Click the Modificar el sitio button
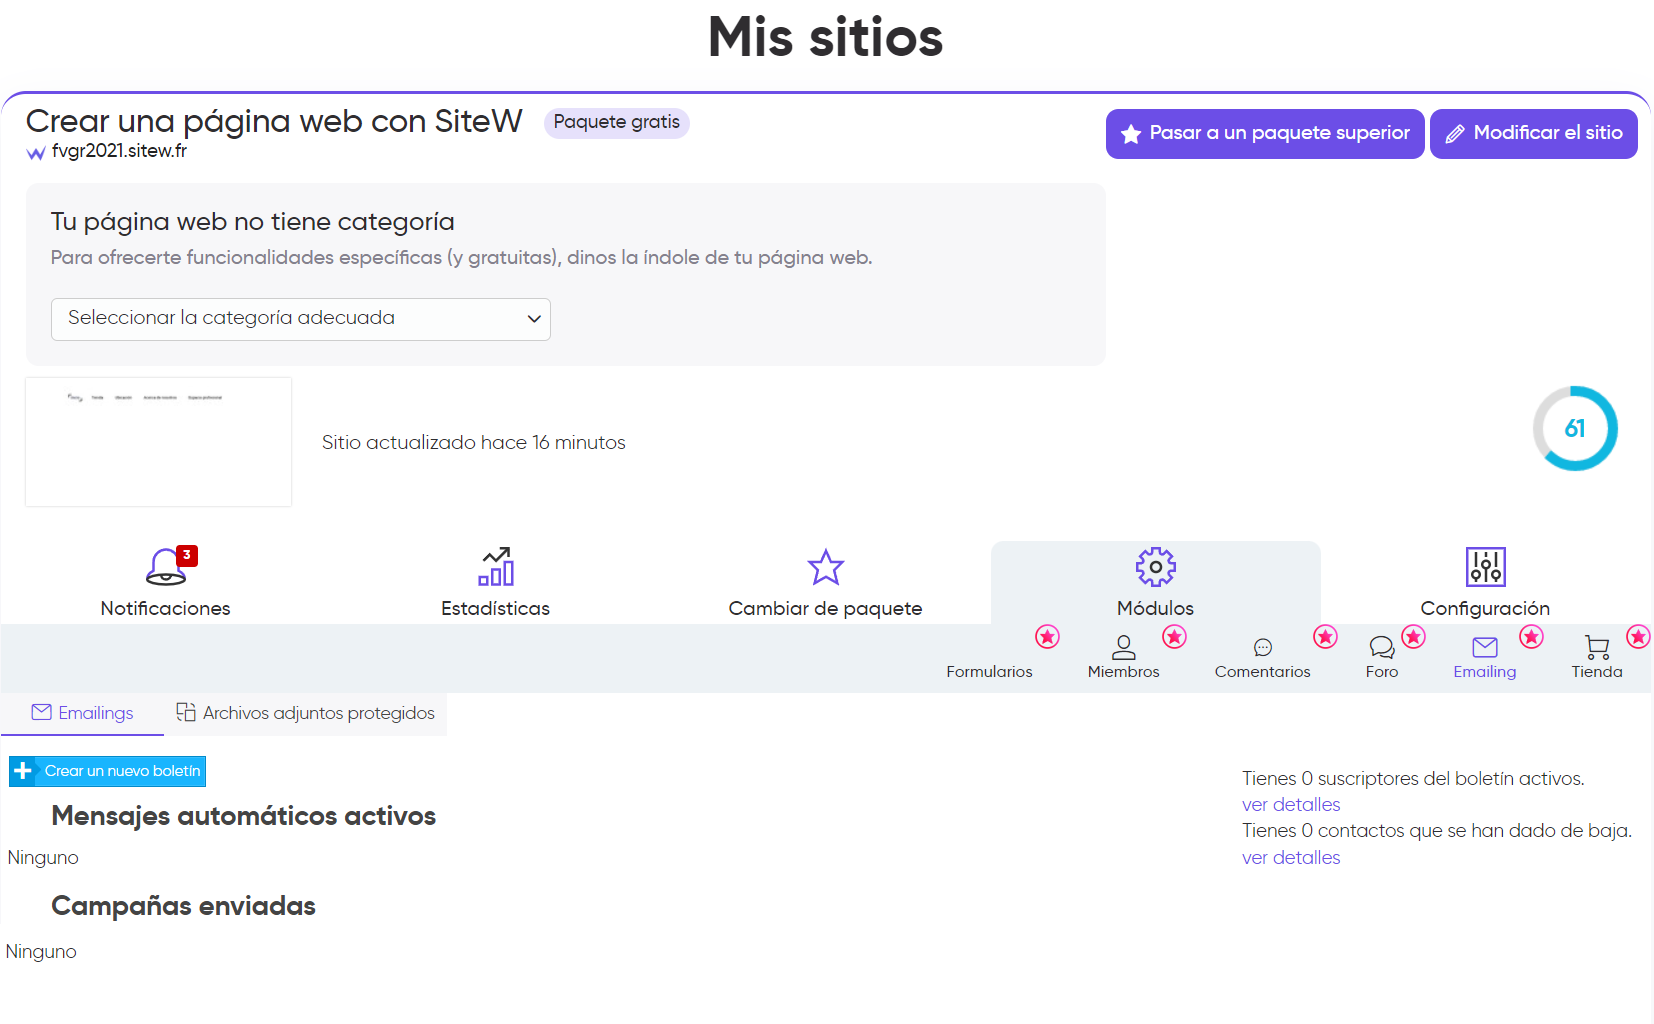This screenshot has height=1024, width=1654. pos(1534,134)
